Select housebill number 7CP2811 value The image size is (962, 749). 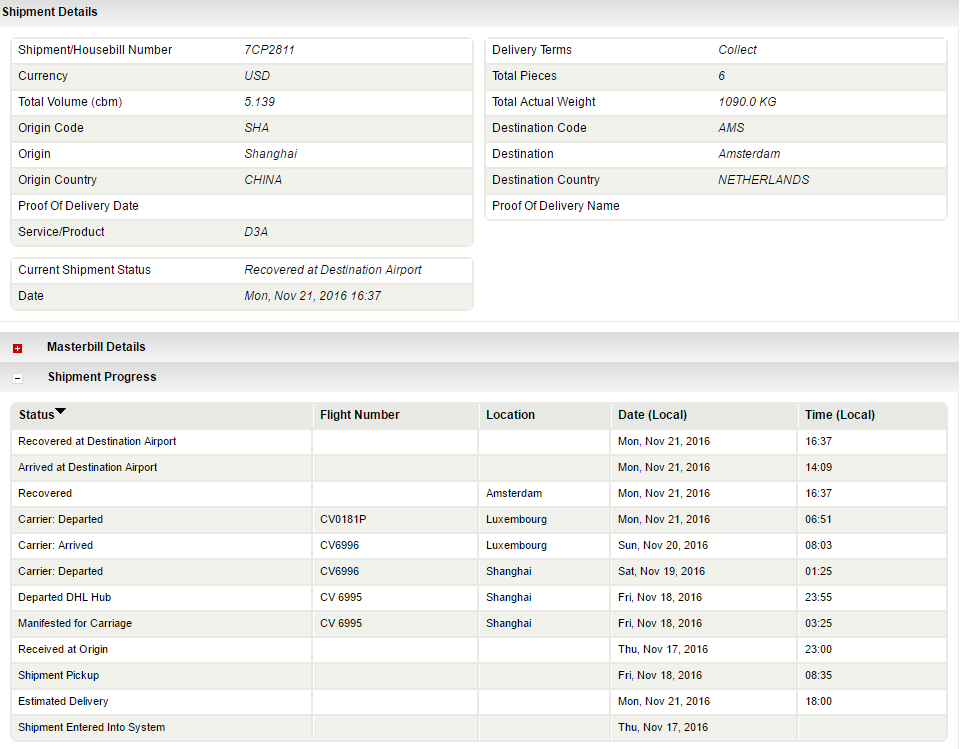click(269, 50)
